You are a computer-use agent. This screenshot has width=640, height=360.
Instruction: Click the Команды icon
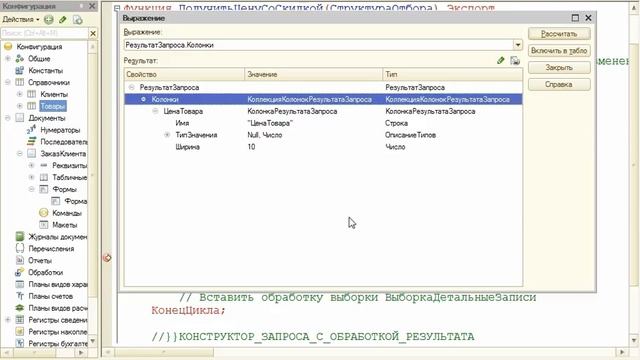[44, 213]
